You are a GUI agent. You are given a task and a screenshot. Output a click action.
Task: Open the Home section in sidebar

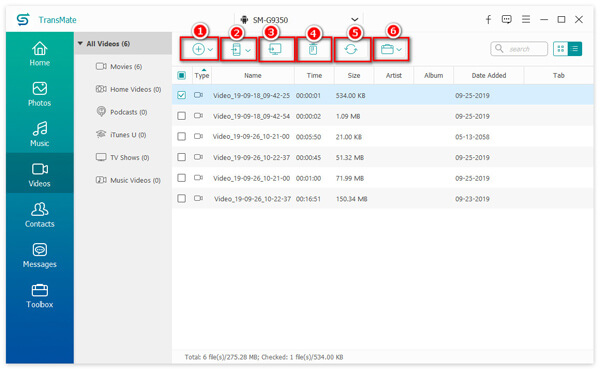(x=40, y=54)
